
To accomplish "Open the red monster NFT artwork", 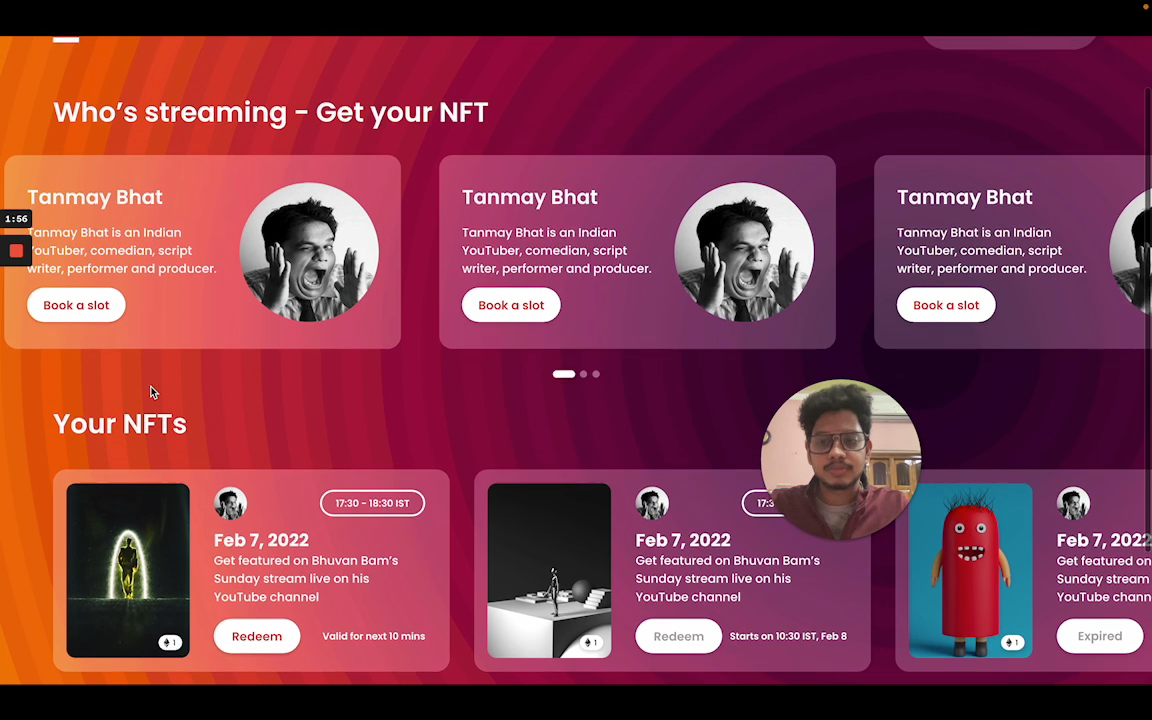I will coord(971,570).
